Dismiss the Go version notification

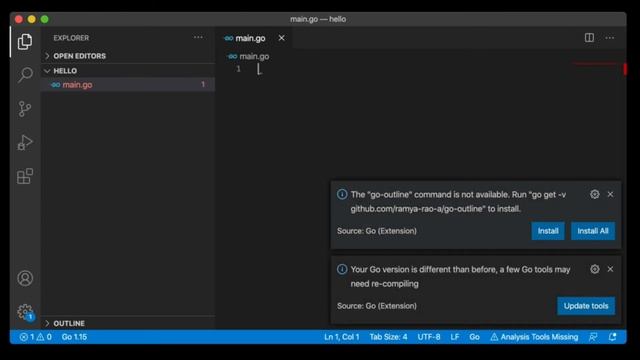[x=610, y=269]
